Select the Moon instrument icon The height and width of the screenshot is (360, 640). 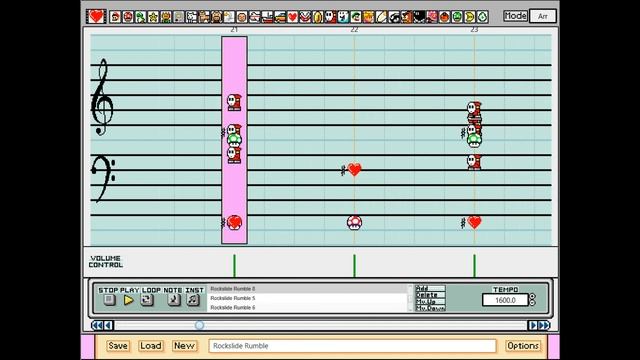coord(470,17)
